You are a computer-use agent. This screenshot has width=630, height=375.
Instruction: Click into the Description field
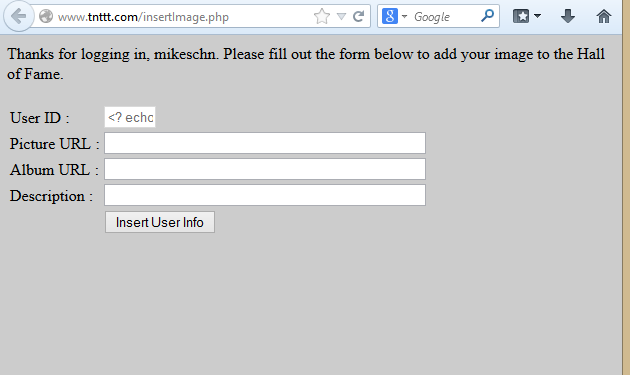[x=265, y=195]
